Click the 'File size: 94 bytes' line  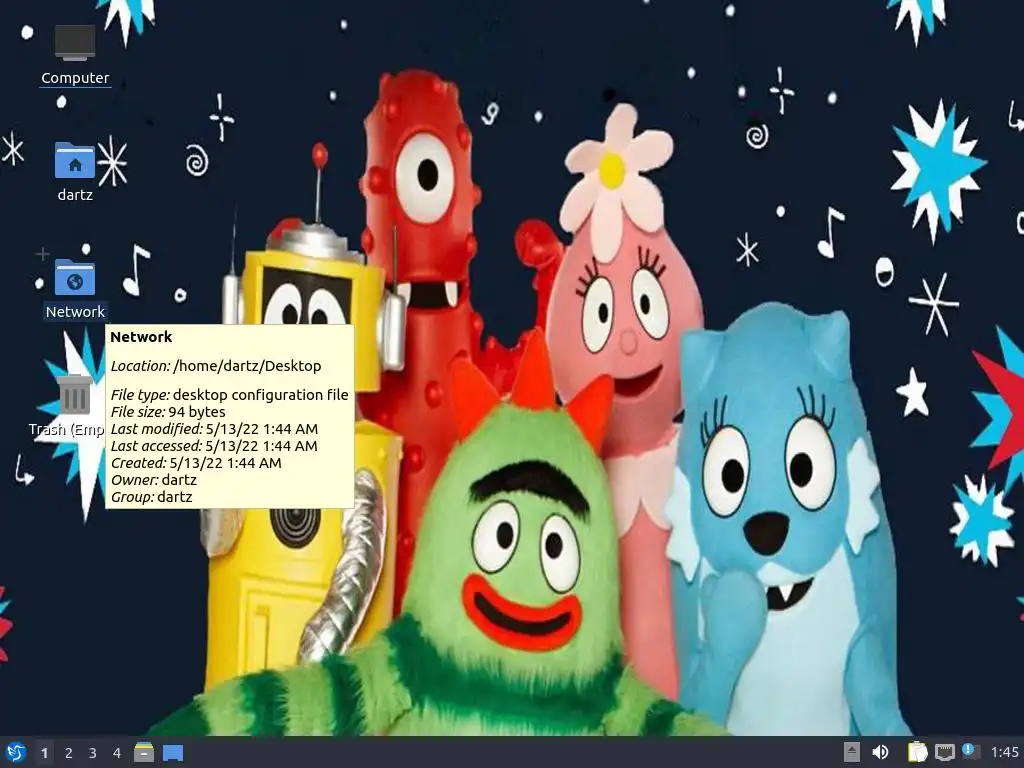168,412
